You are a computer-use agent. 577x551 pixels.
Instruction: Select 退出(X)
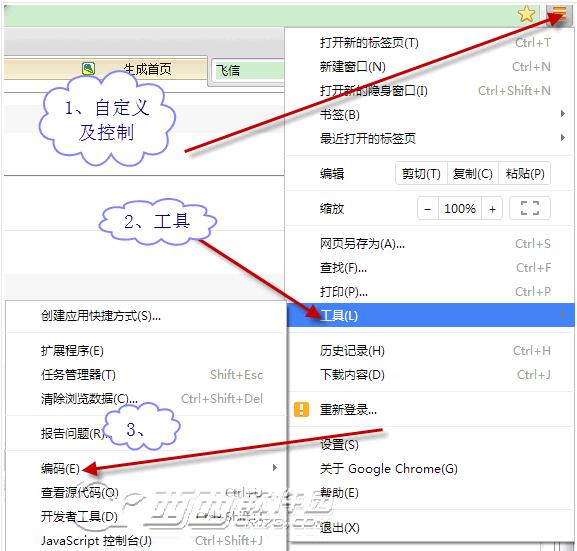430,527
